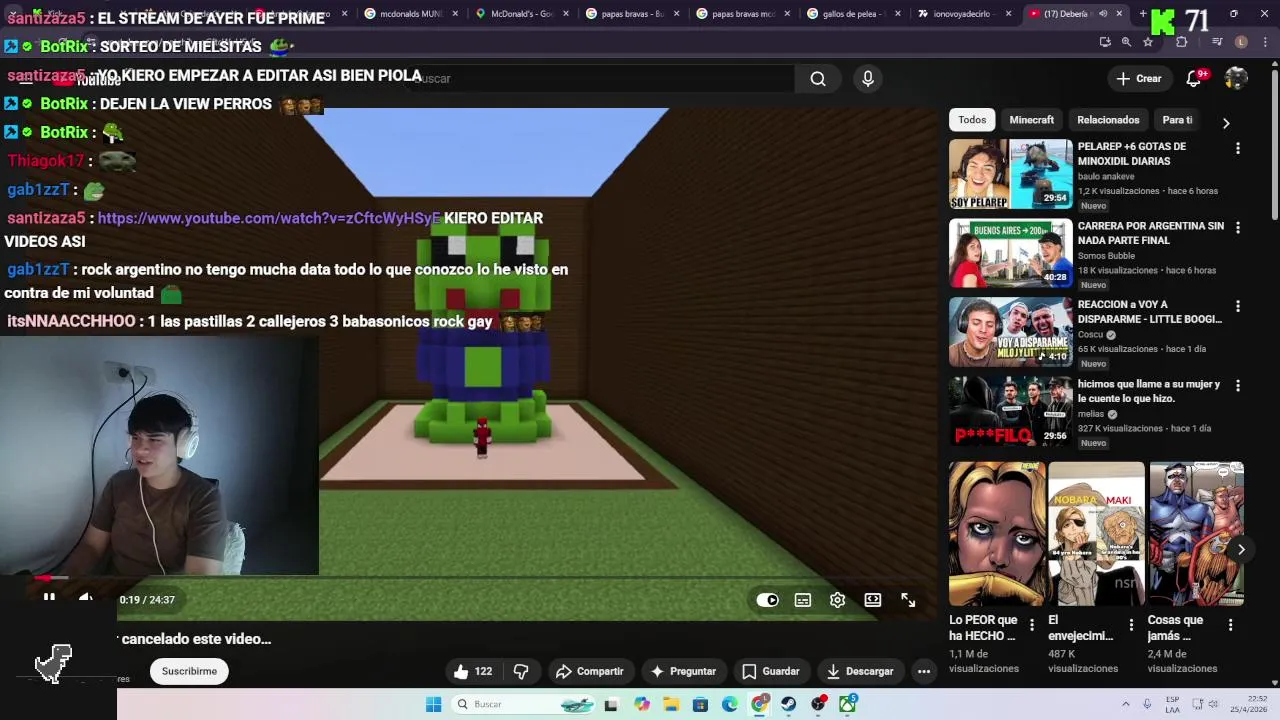The height and width of the screenshot is (720, 1280).
Task: Show next shorts with the right arrow
Action: pyautogui.click(x=1241, y=549)
